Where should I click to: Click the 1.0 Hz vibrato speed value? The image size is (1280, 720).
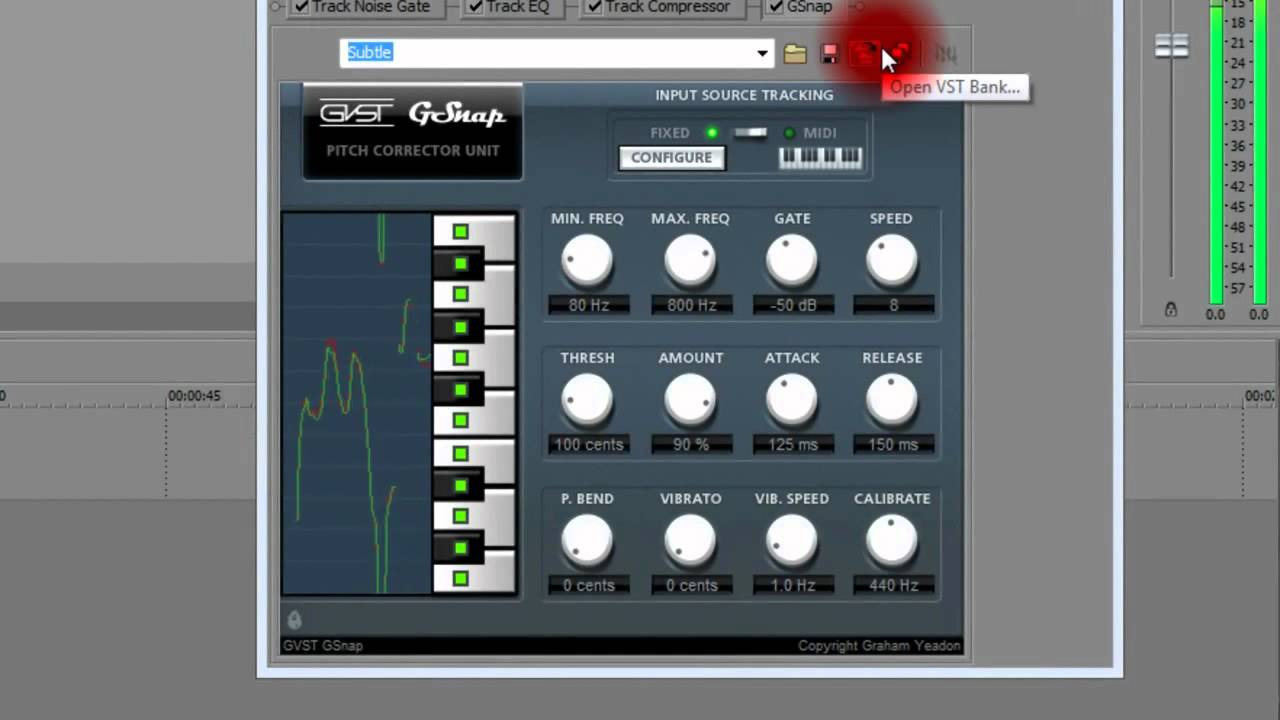tap(793, 585)
